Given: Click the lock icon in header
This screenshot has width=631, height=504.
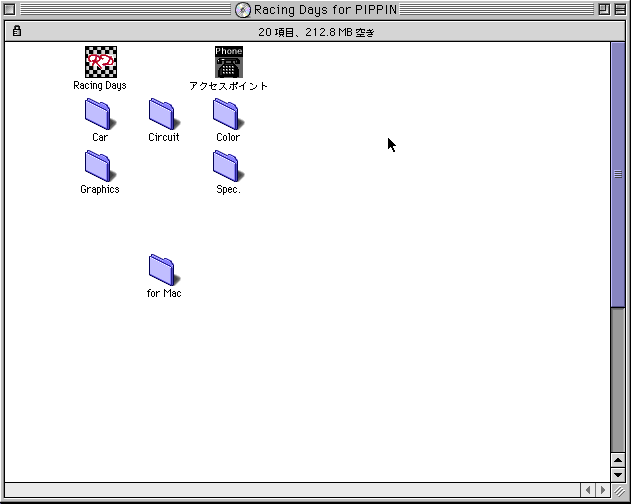Looking at the screenshot, I should click(x=16, y=31).
